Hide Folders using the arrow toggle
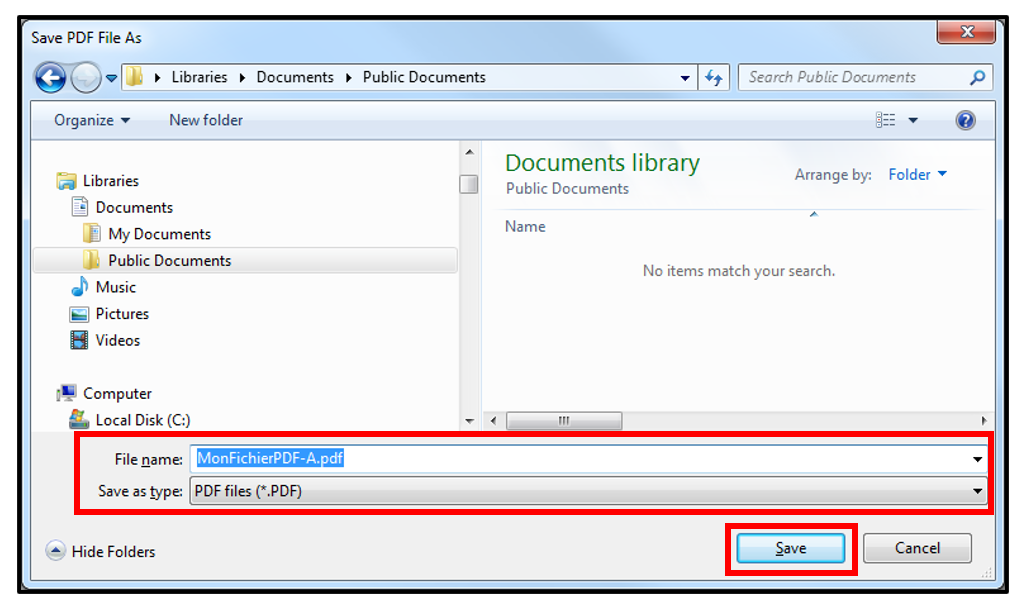Screen dimensions: 1025x608 coord(56,551)
